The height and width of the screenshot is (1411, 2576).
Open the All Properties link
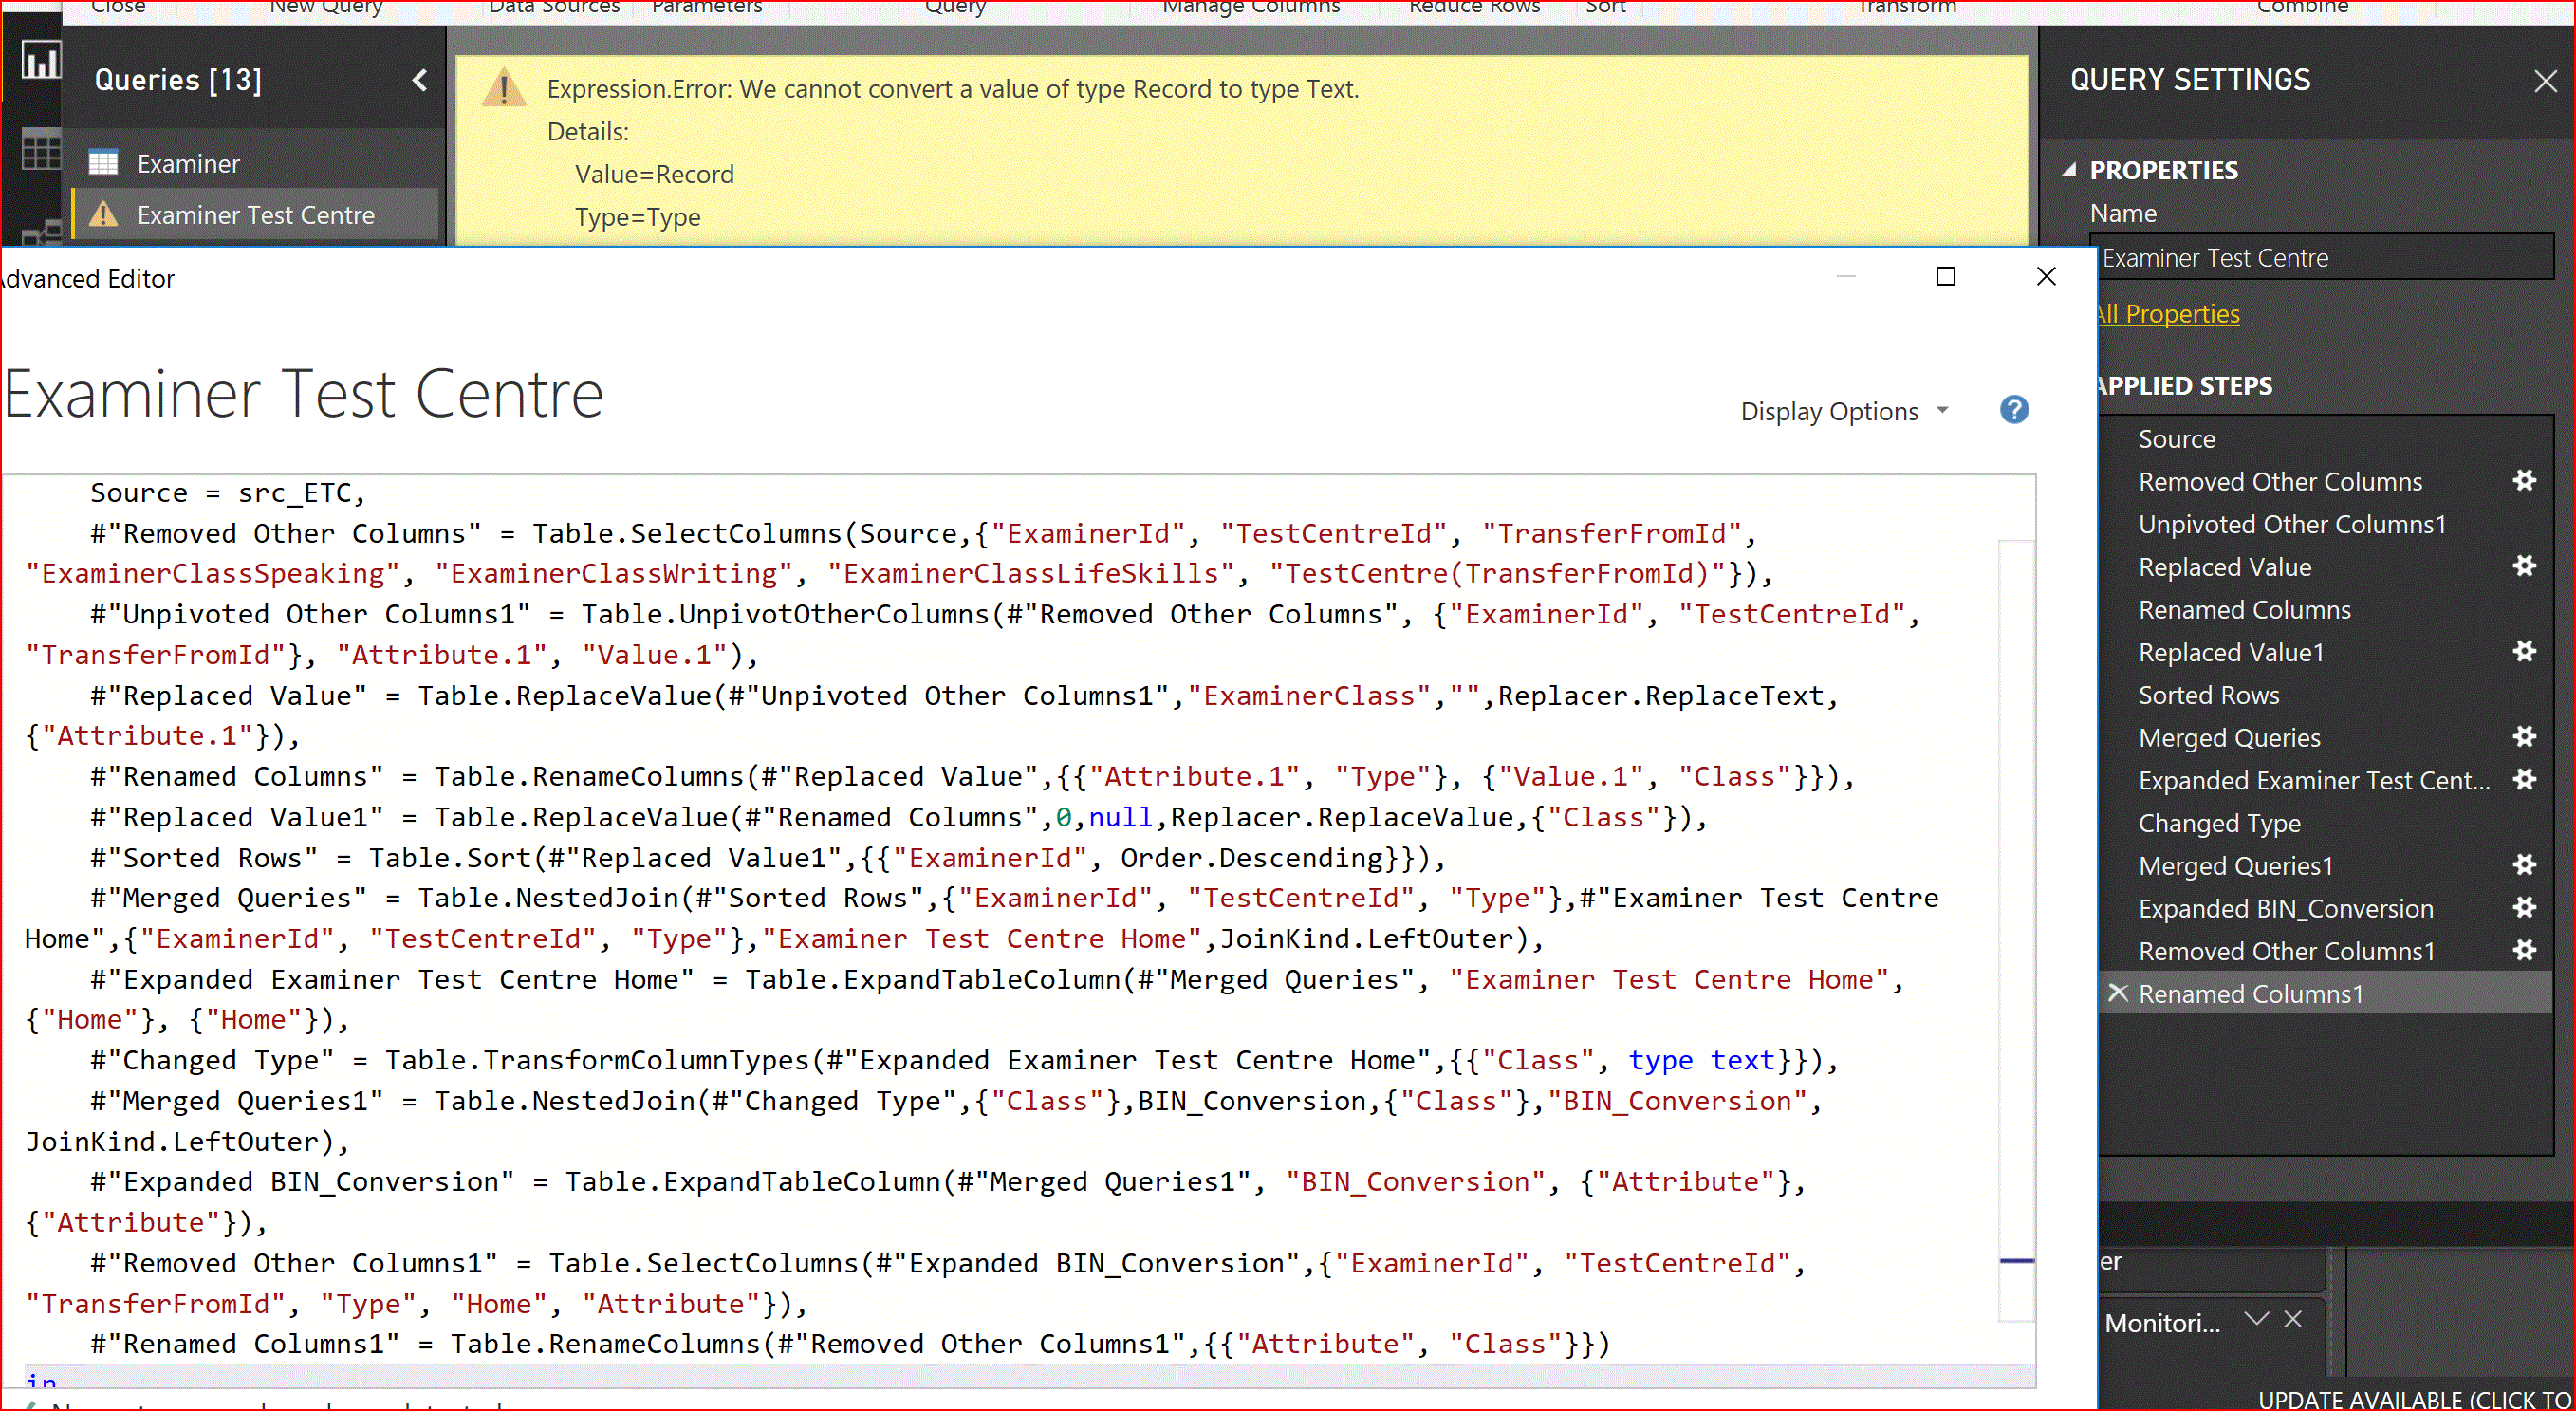point(2168,314)
